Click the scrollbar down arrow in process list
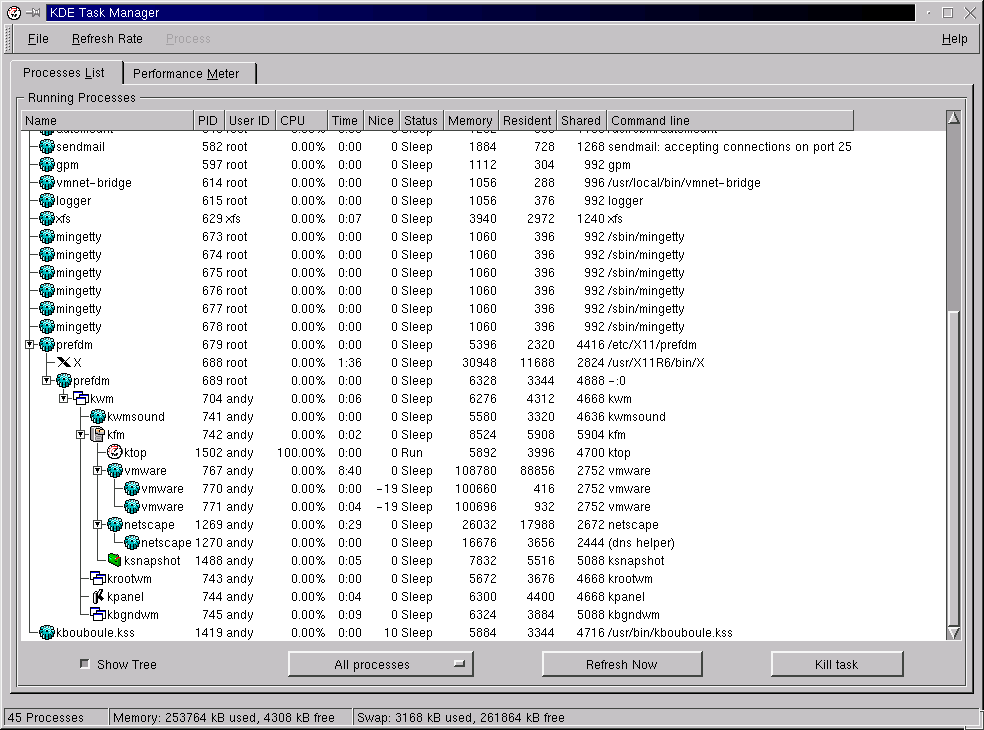This screenshot has width=984, height=730. pyautogui.click(x=952, y=632)
